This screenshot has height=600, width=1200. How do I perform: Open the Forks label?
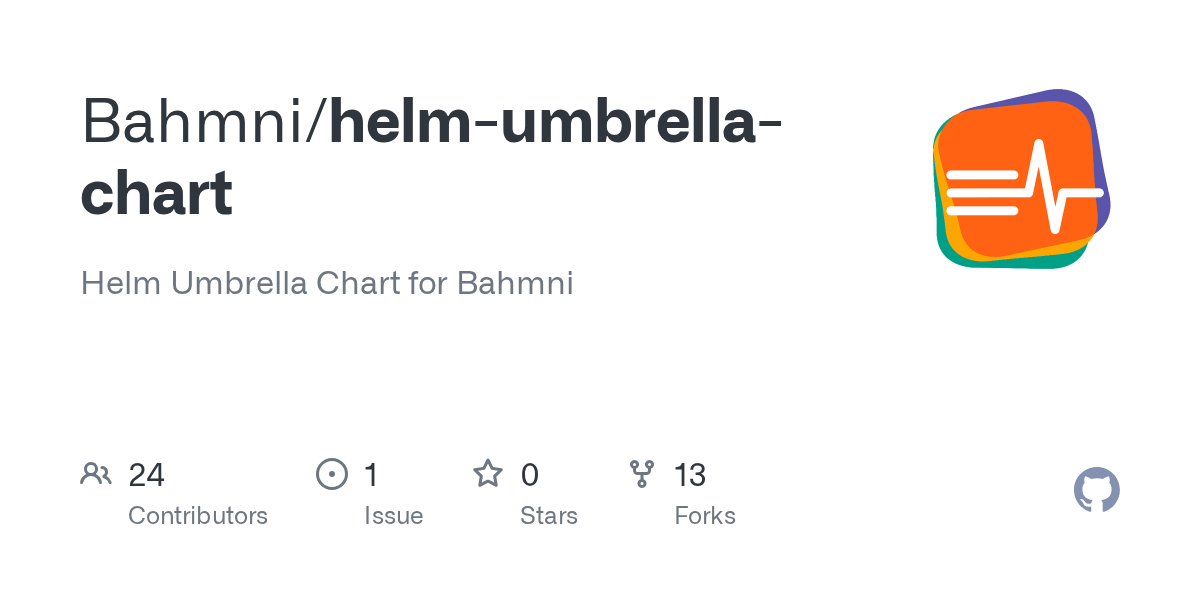[x=705, y=516]
